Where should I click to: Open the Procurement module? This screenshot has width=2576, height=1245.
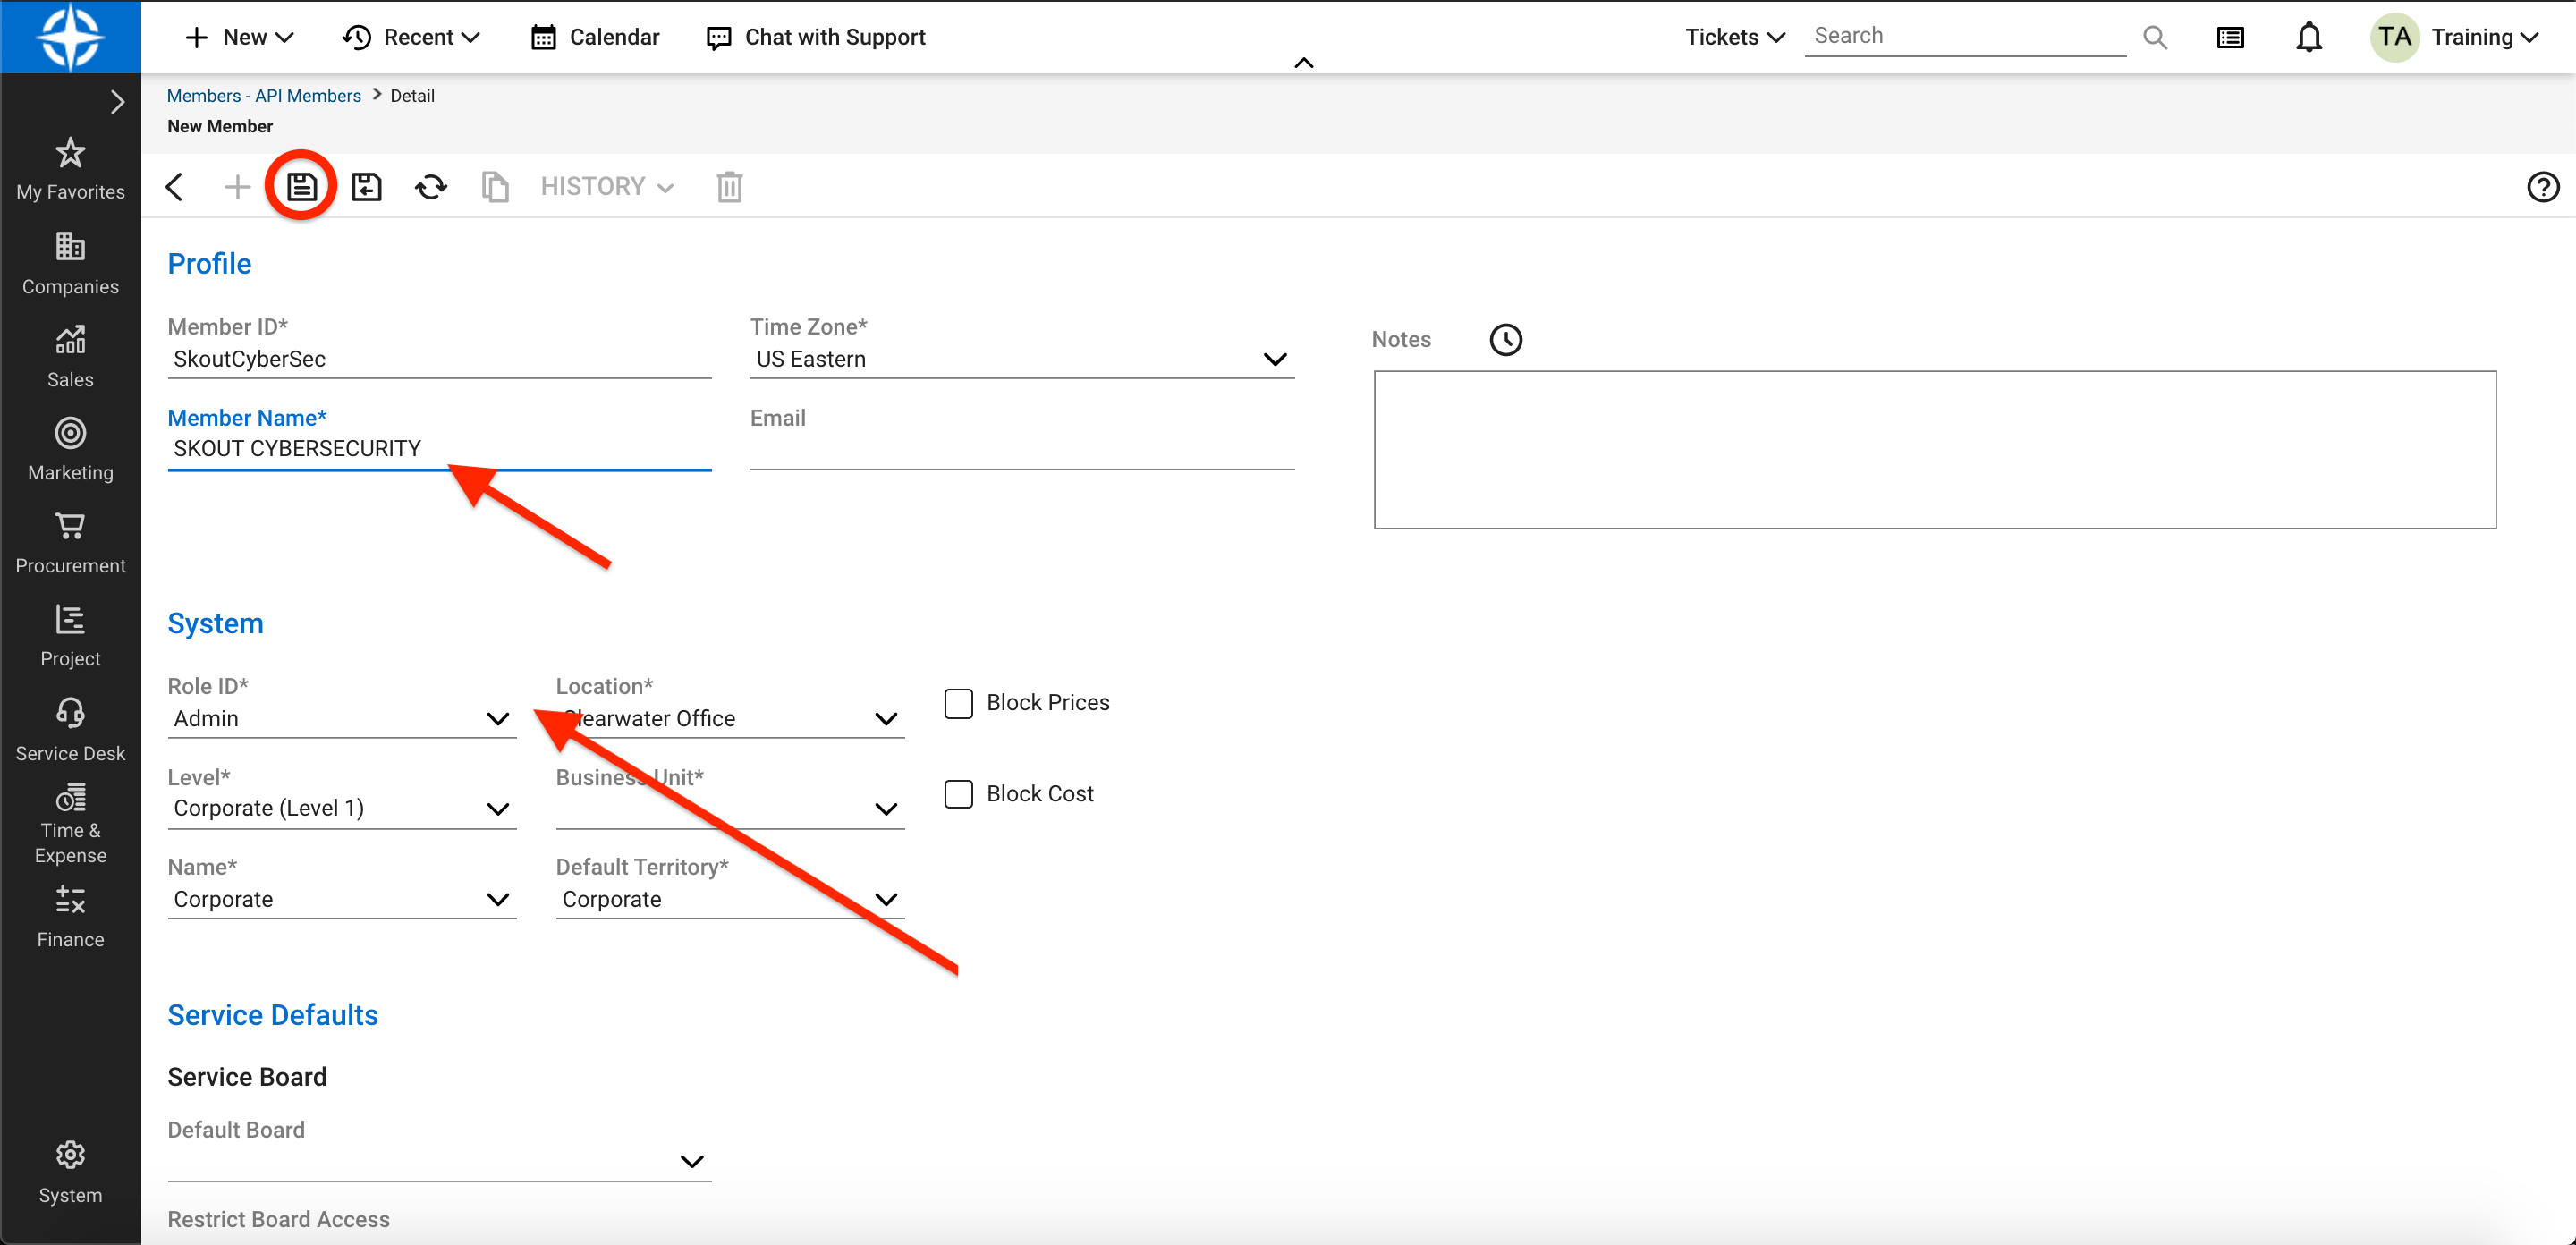tap(70, 543)
